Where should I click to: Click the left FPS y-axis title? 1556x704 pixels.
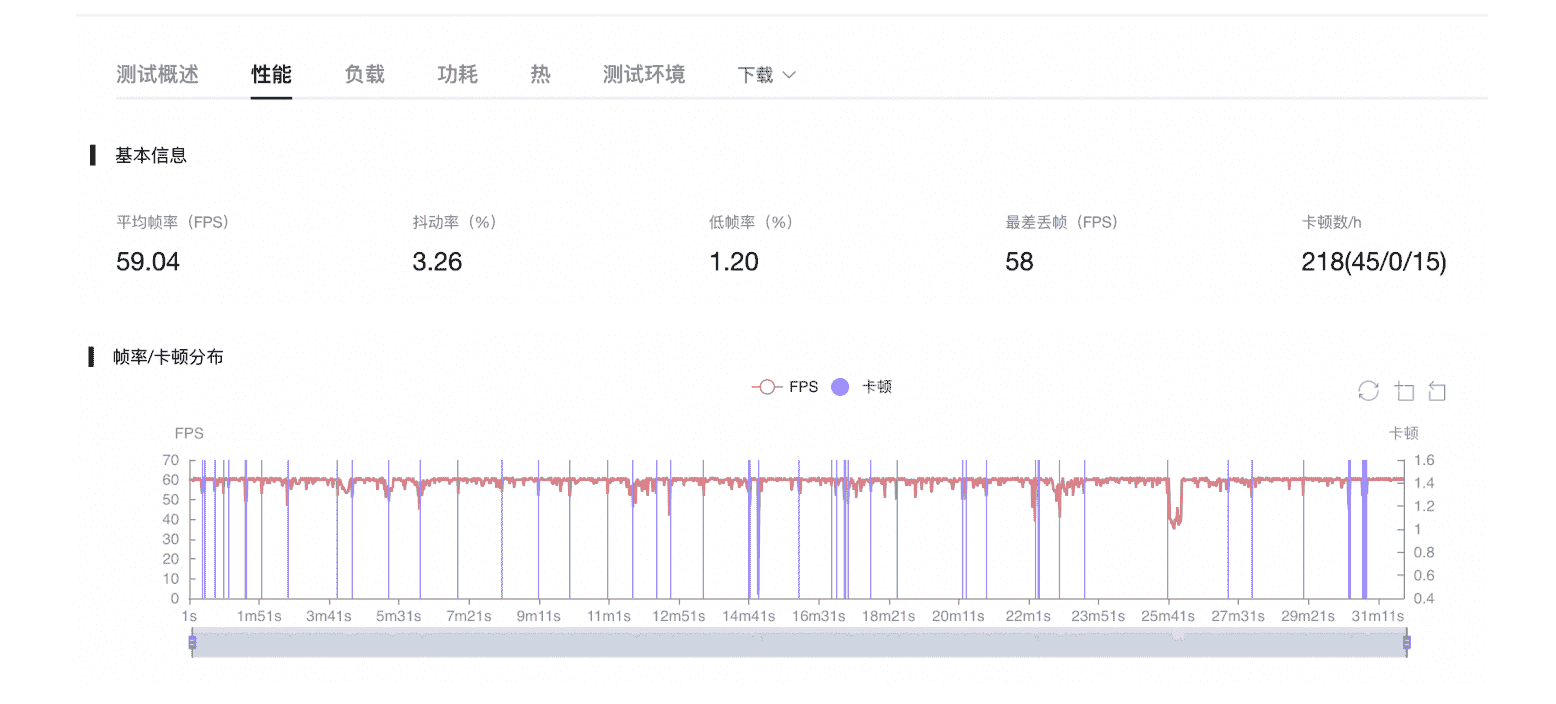(x=189, y=433)
